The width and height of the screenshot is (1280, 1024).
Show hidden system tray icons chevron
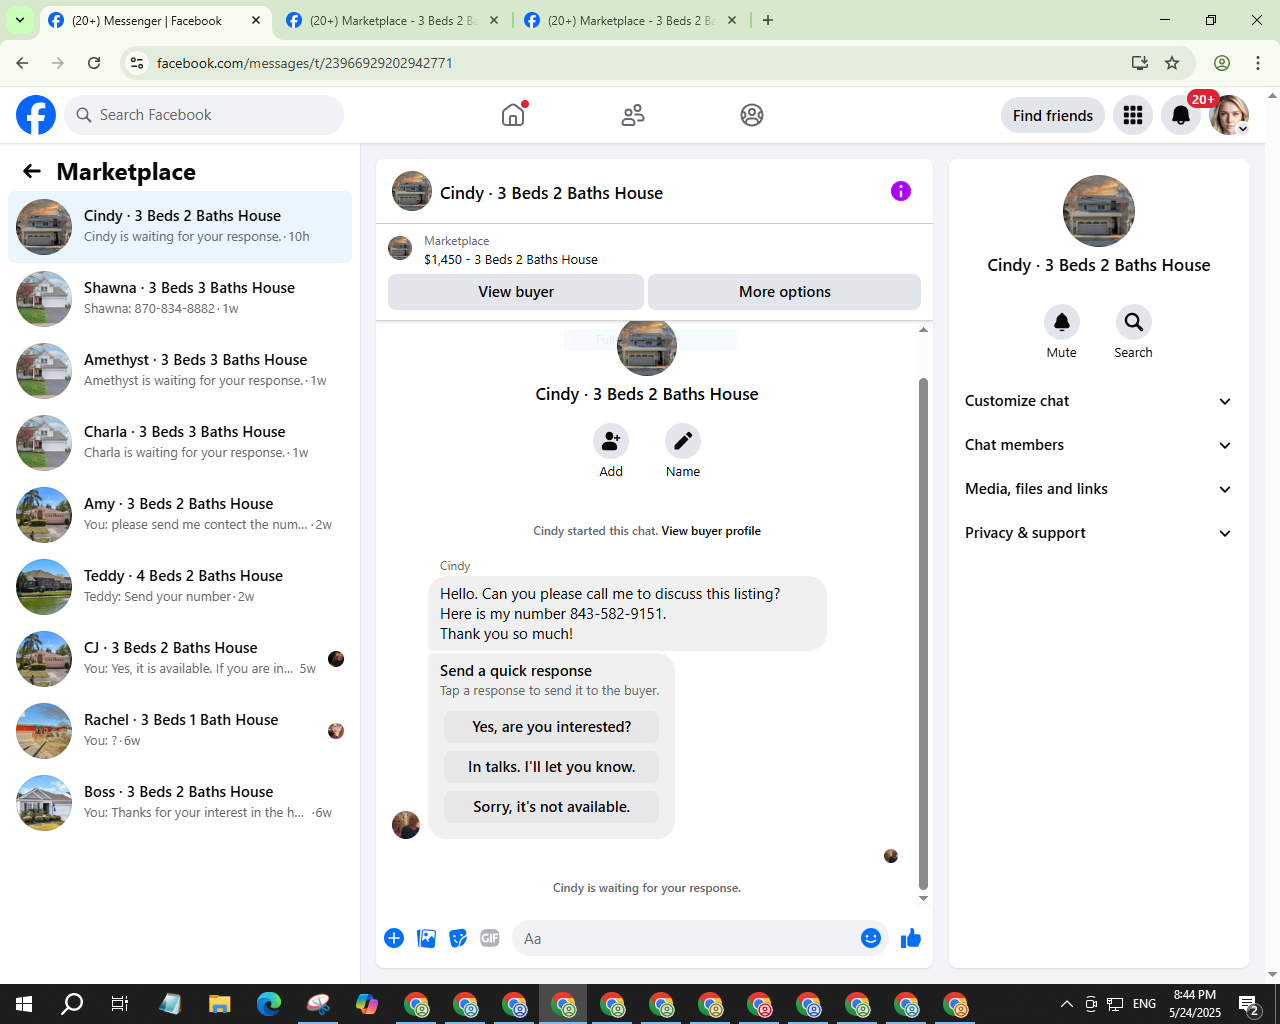click(1067, 1004)
